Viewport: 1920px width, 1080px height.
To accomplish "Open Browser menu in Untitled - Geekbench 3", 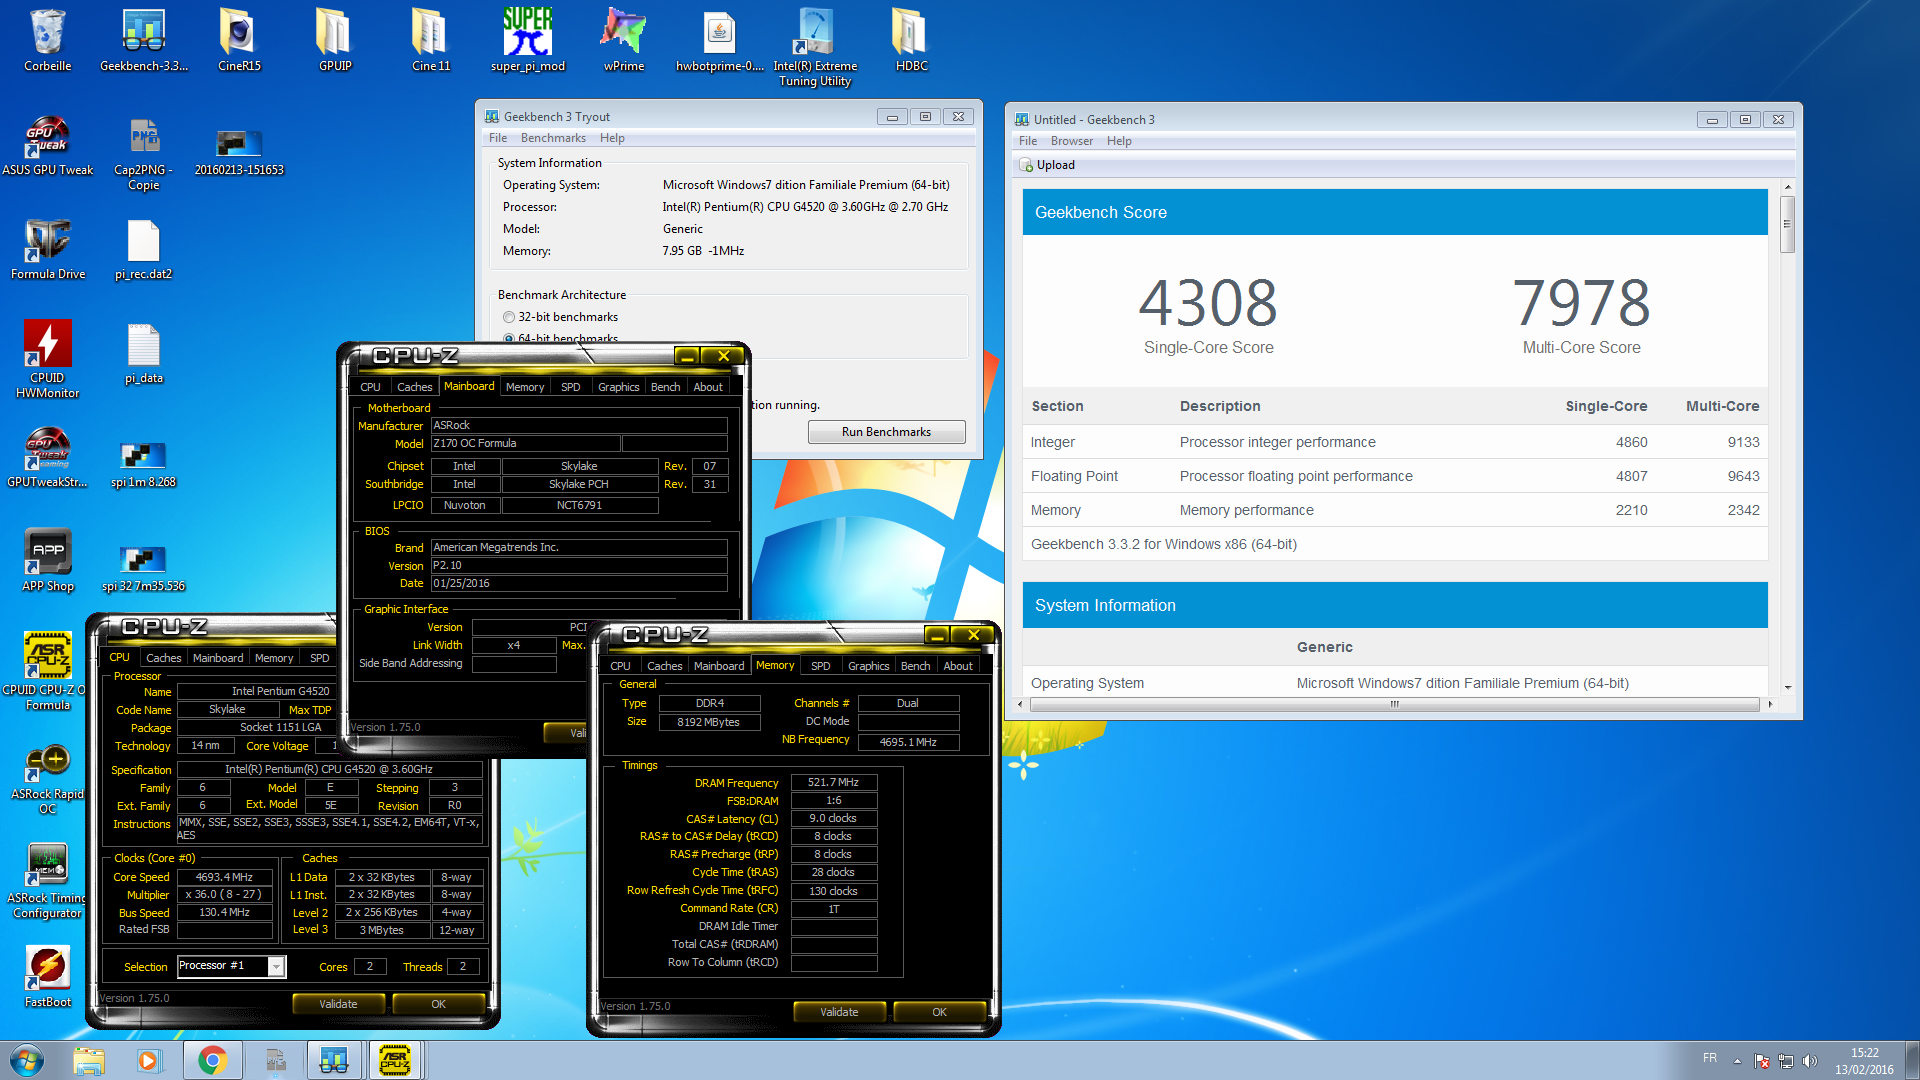I will pyautogui.click(x=1071, y=141).
